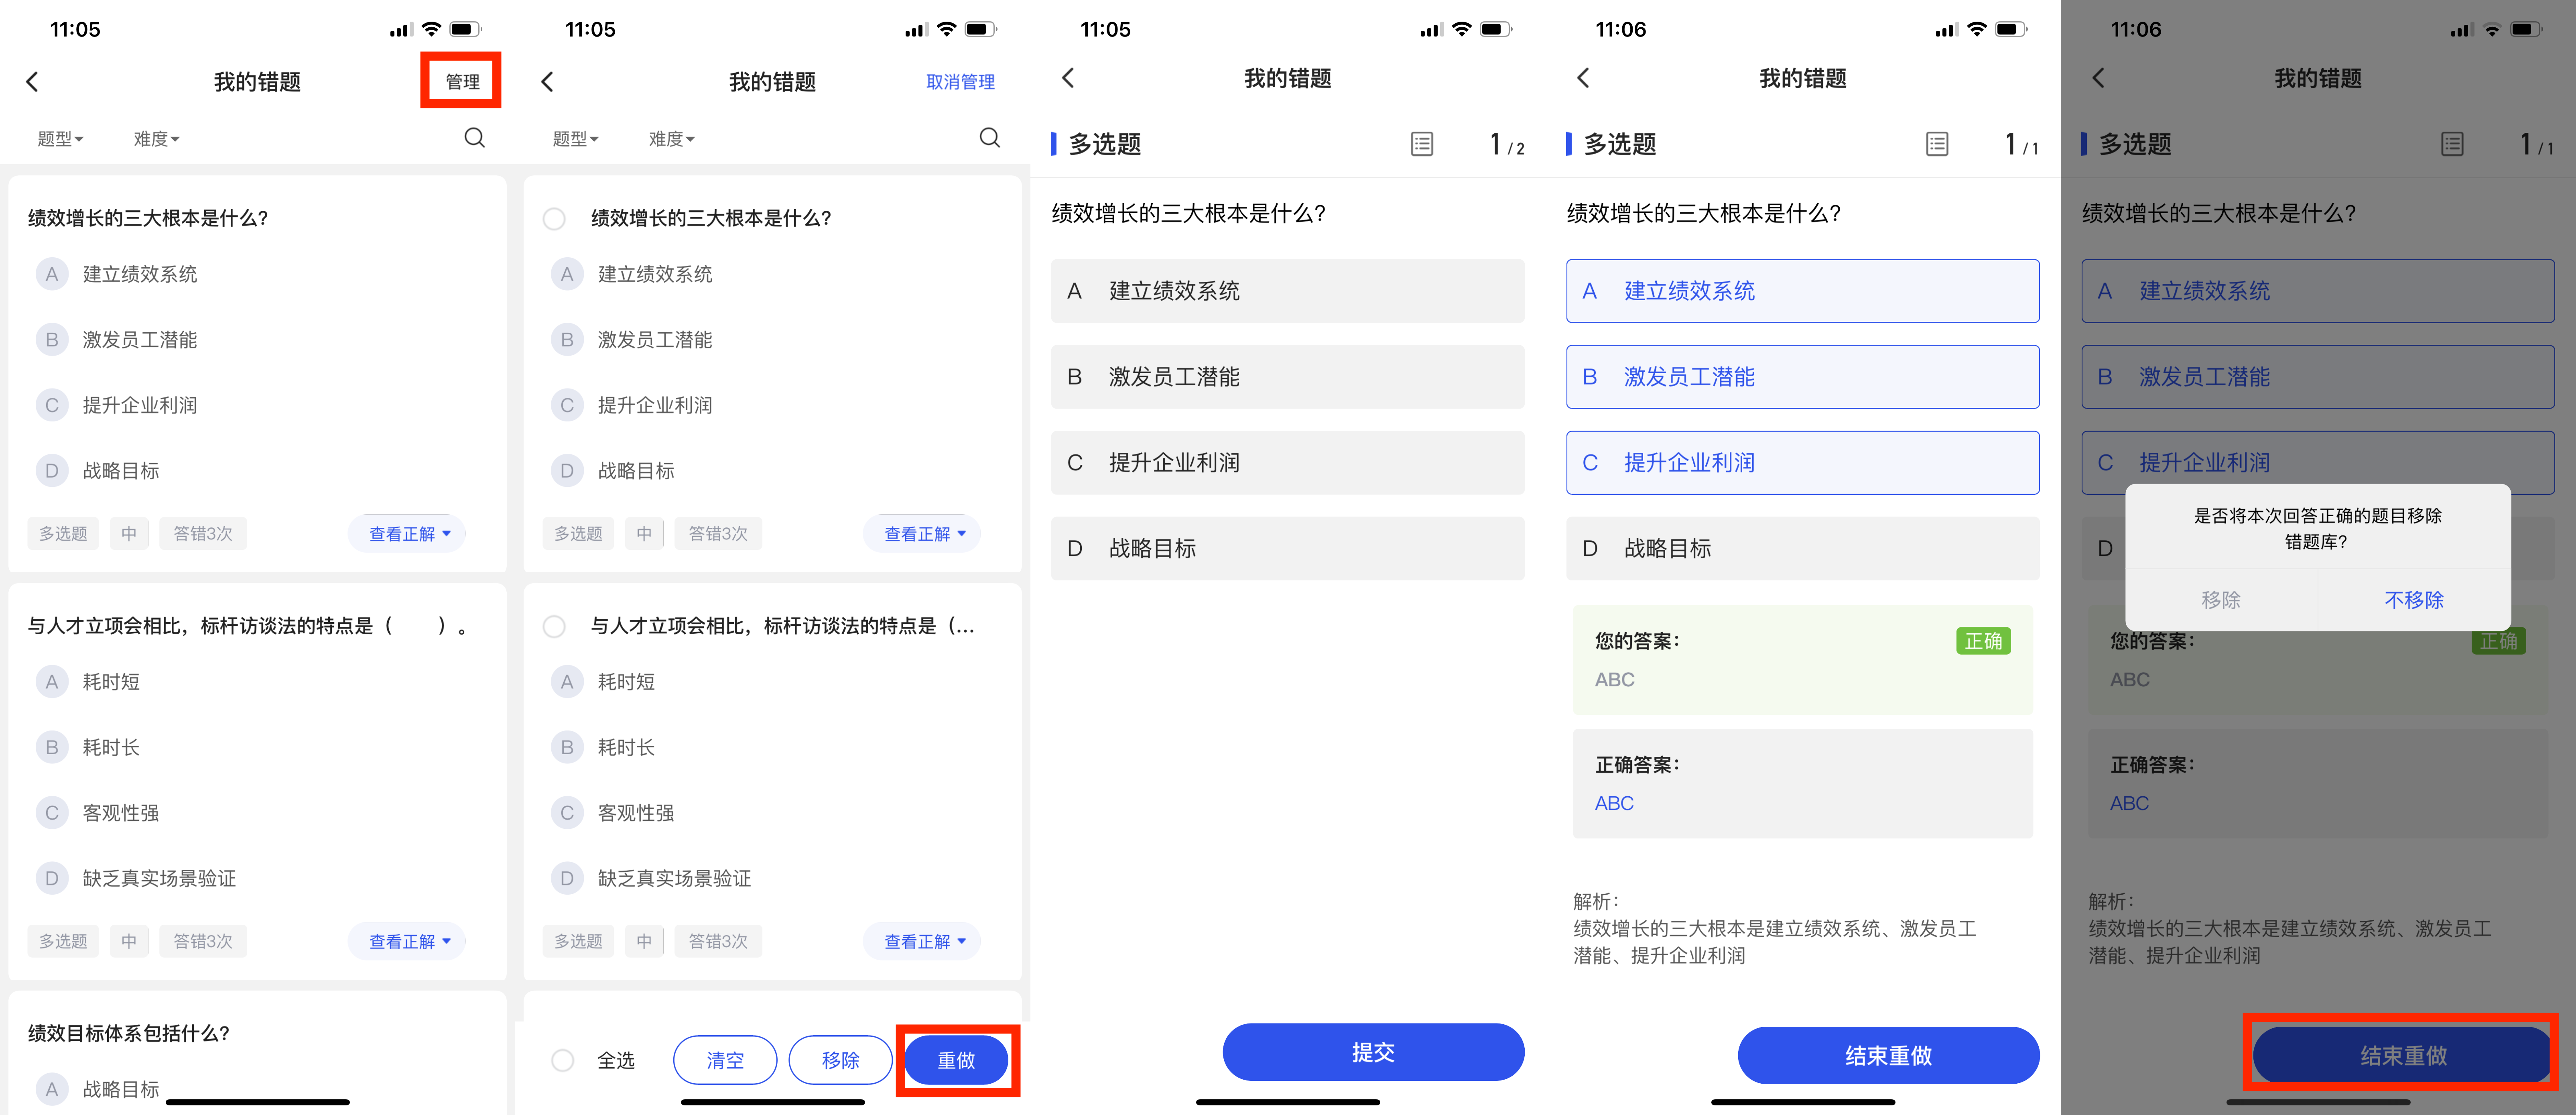Open search on the 取消管理 screen
Screen dimensions: 2576x1115
tap(990, 138)
